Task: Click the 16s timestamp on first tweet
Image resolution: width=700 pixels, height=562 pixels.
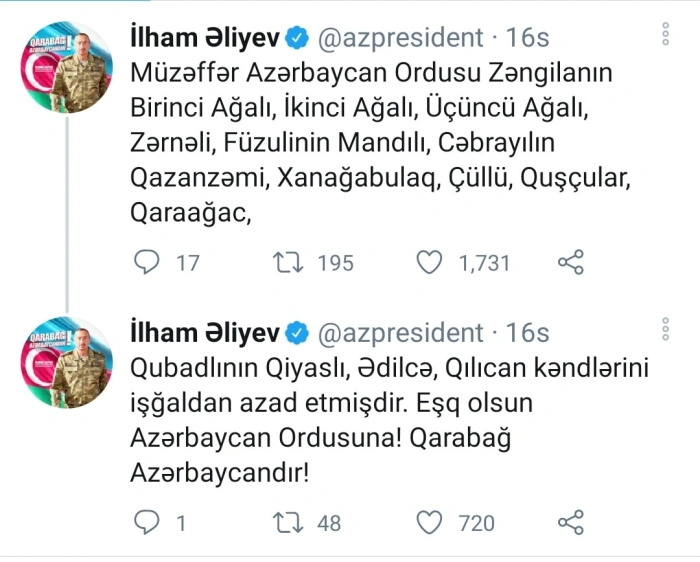Action: tap(526, 39)
